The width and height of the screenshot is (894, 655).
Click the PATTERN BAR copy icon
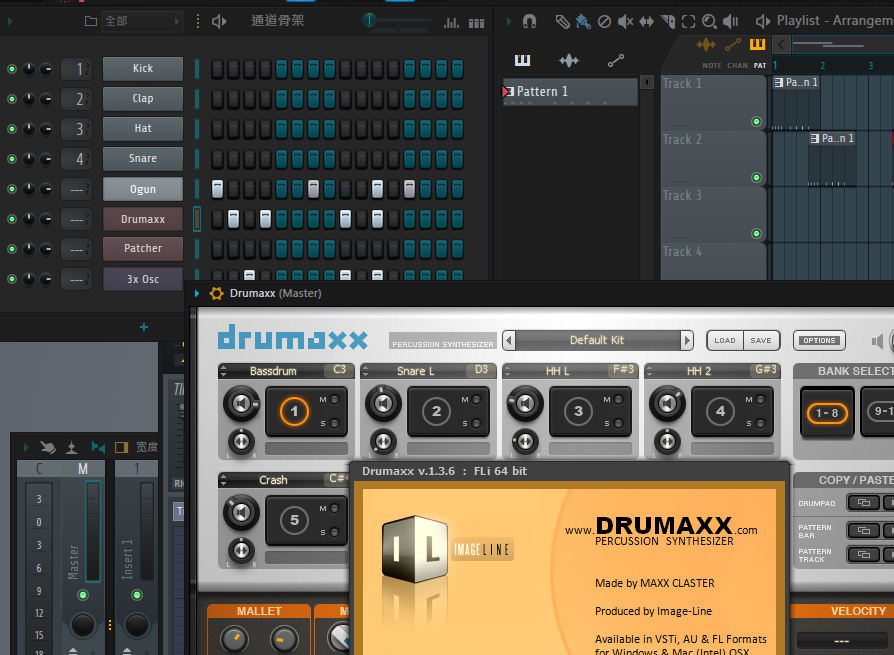click(864, 530)
